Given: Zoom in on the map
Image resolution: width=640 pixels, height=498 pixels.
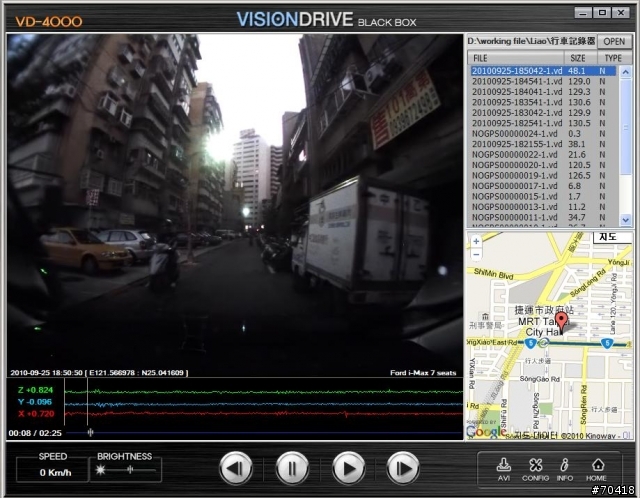Looking at the screenshot, I should click(476, 241).
